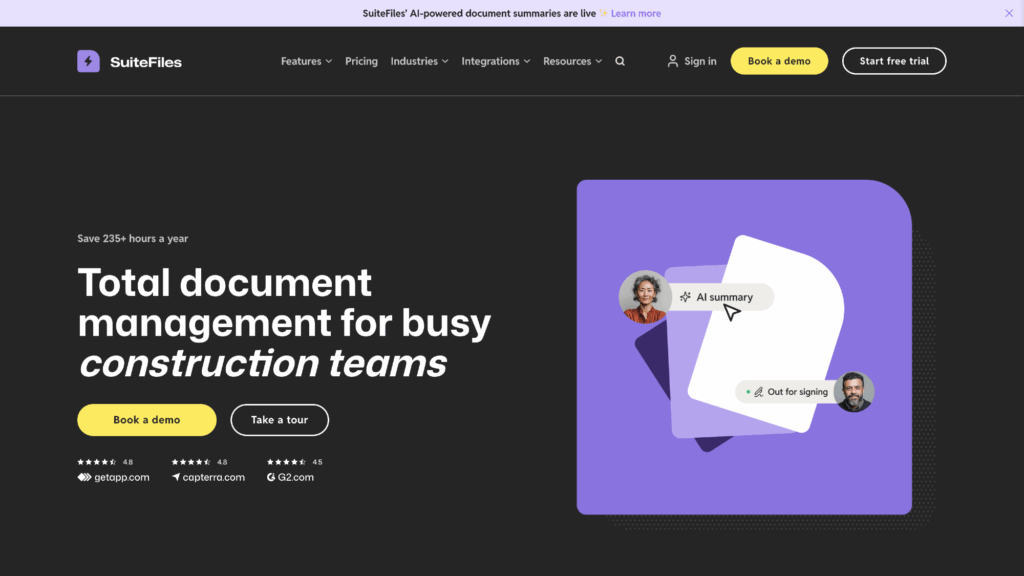Click the capterra.com text

(214, 477)
